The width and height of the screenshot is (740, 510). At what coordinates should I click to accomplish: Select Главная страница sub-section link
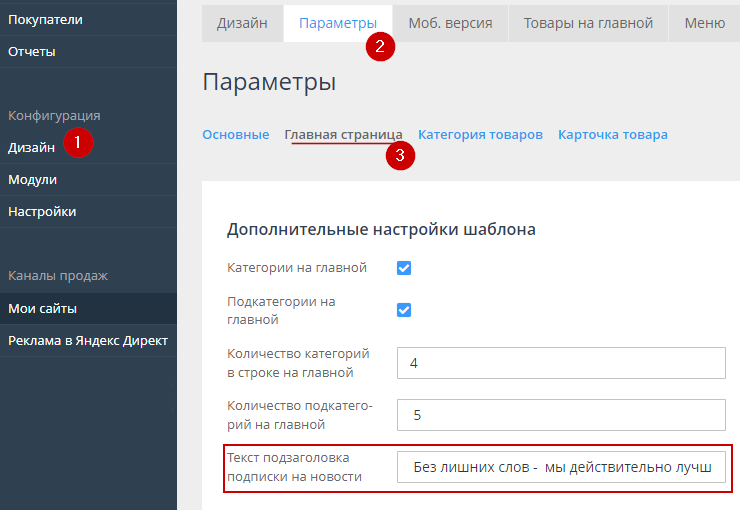[343, 134]
